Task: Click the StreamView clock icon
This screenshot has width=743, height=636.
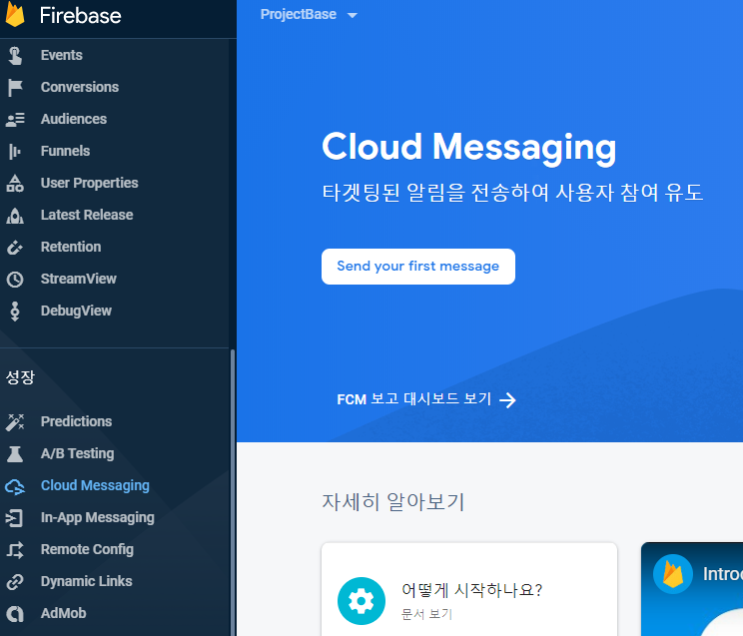Action: (15, 280)
